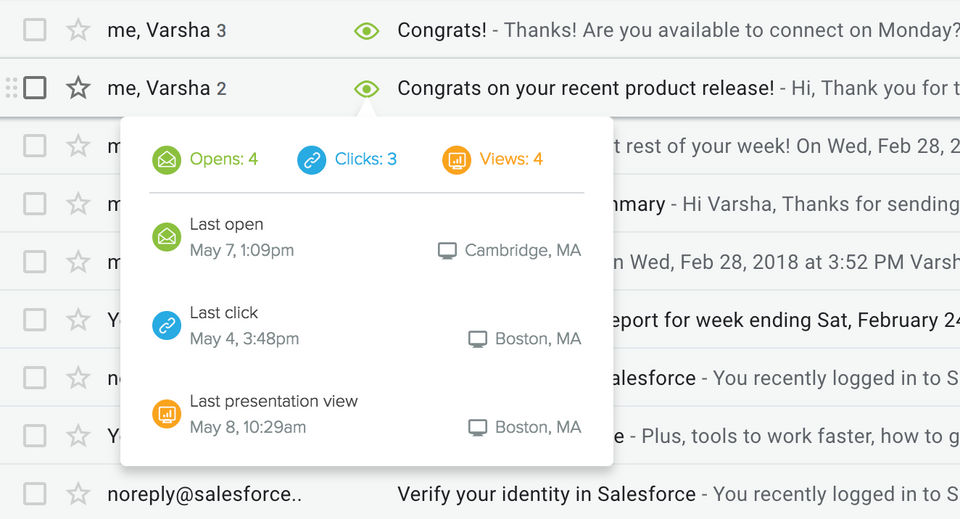960x519 pixels.
Task: Click the "Views: 4" stat label
Action: (511, 159)
